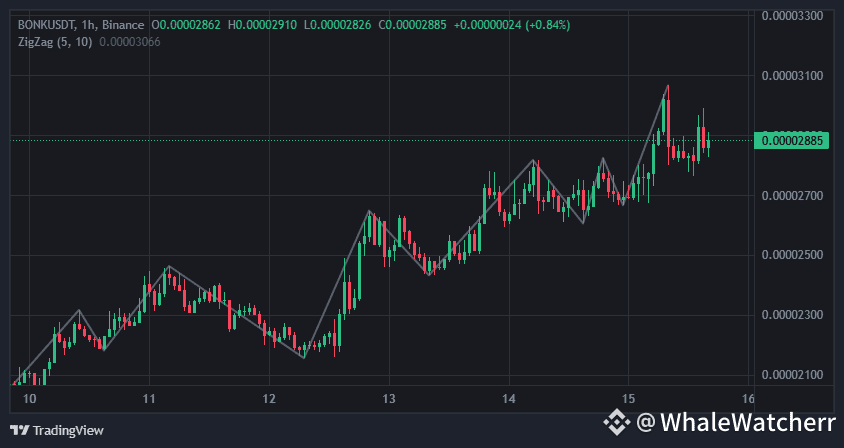
Task: Click date label 11 on time axis
Action: click(x=149, y=399)
